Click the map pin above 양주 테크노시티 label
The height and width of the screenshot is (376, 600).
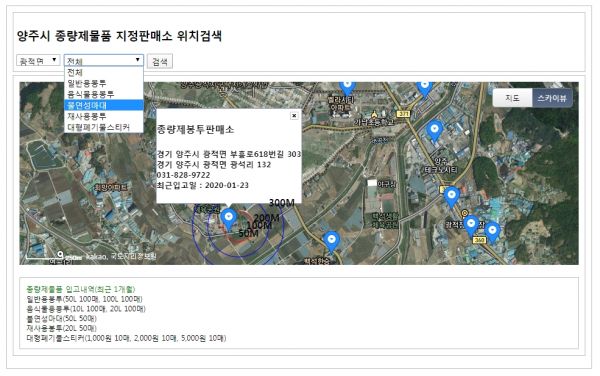434,131
